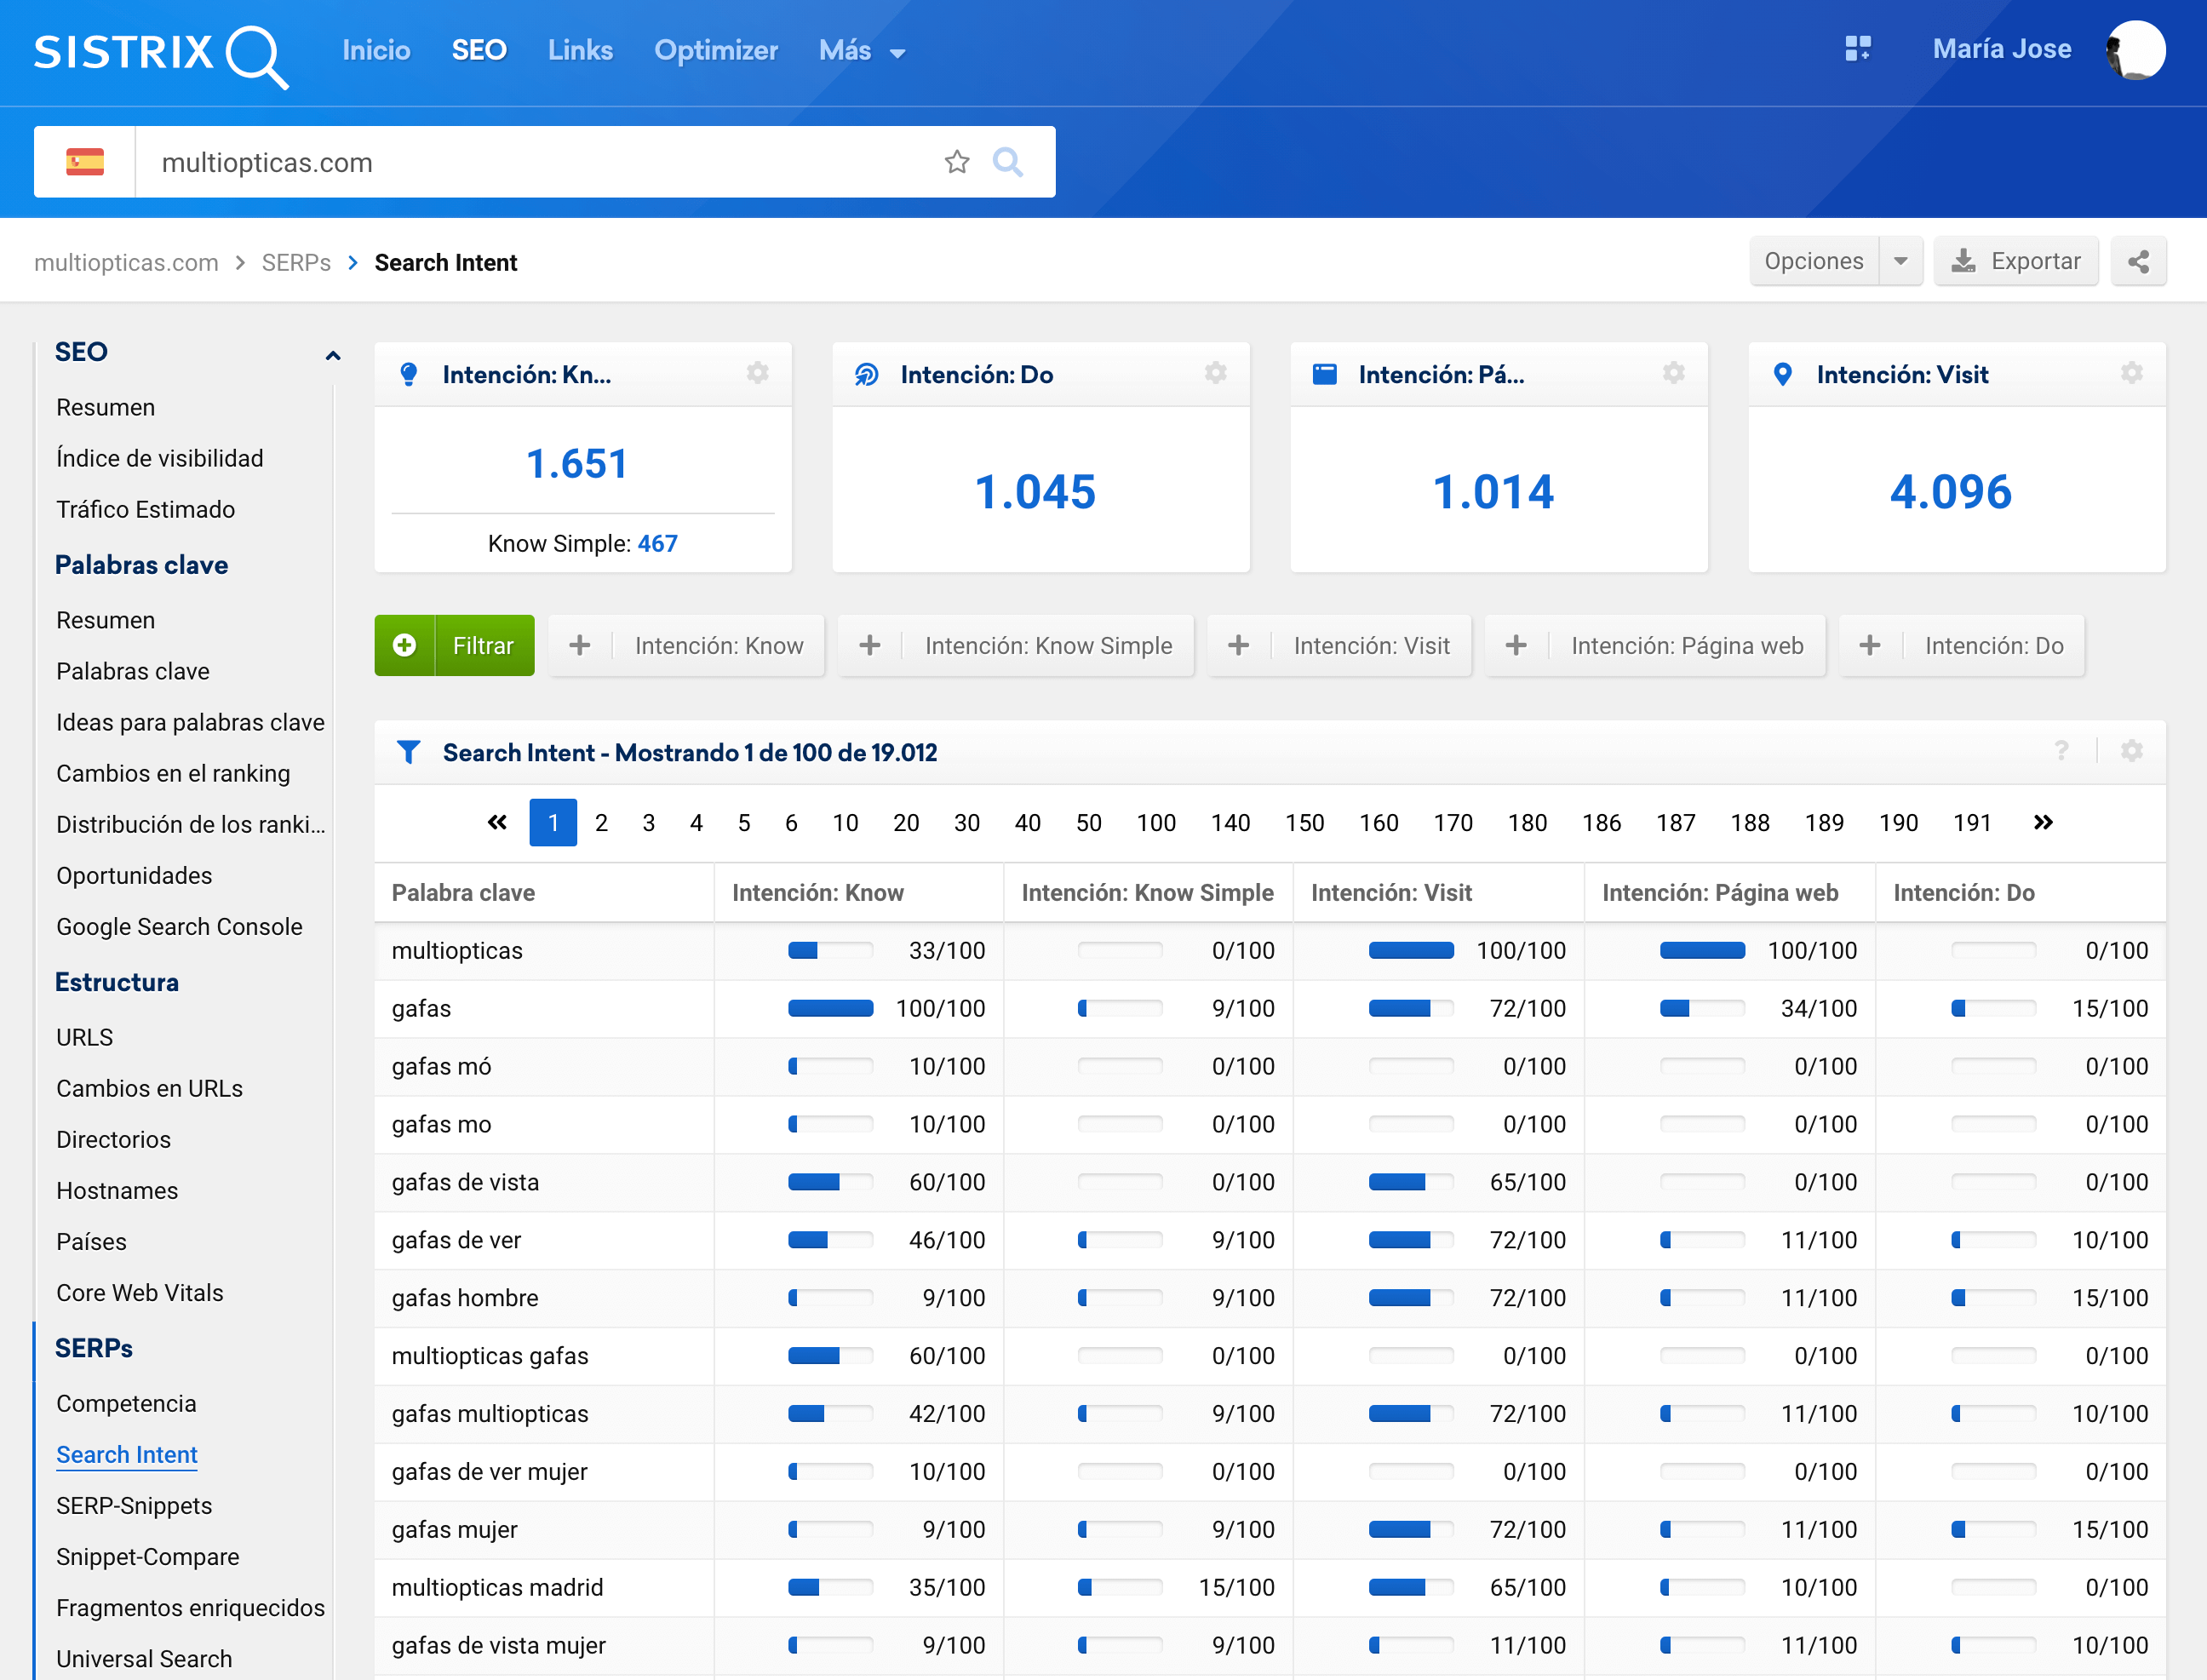Viewport: 2207px width, 1680px height.
Task: Open the share icon button
Action: 2138,262
